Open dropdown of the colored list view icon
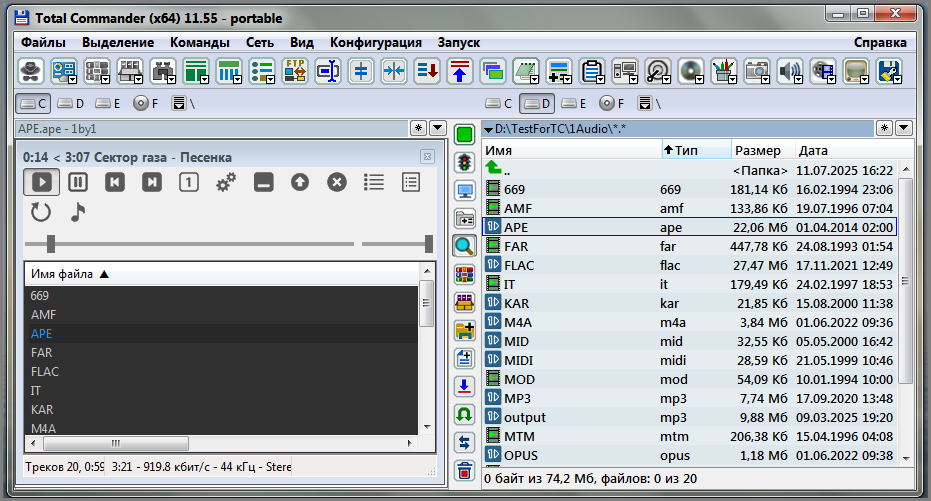This screenshot has height=501, width=931. (270, 80)
